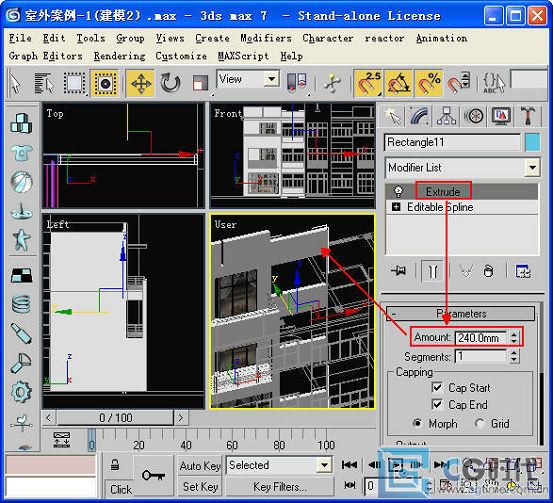Image resolution: width=553 pixels, height=503 pixels.
Task: Click the Set Key button
Action: coord(200,487)
